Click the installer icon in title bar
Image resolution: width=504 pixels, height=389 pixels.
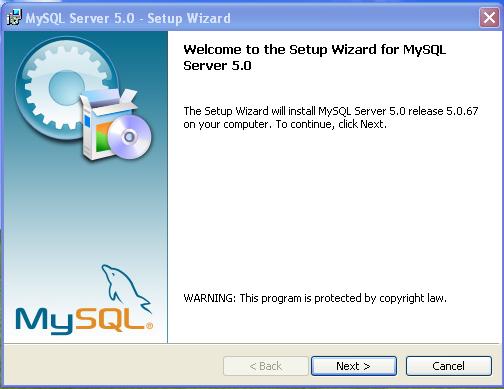tap(14, 18)
